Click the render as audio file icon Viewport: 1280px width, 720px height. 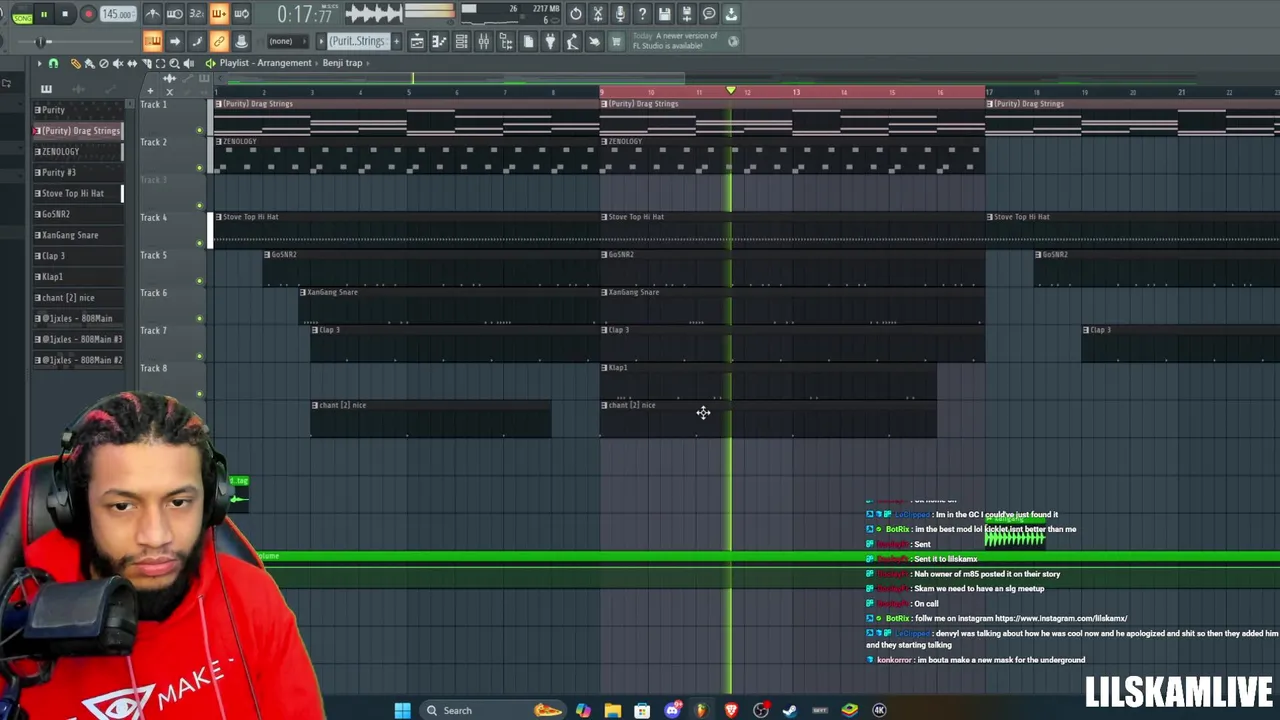(x=687, y=14)
